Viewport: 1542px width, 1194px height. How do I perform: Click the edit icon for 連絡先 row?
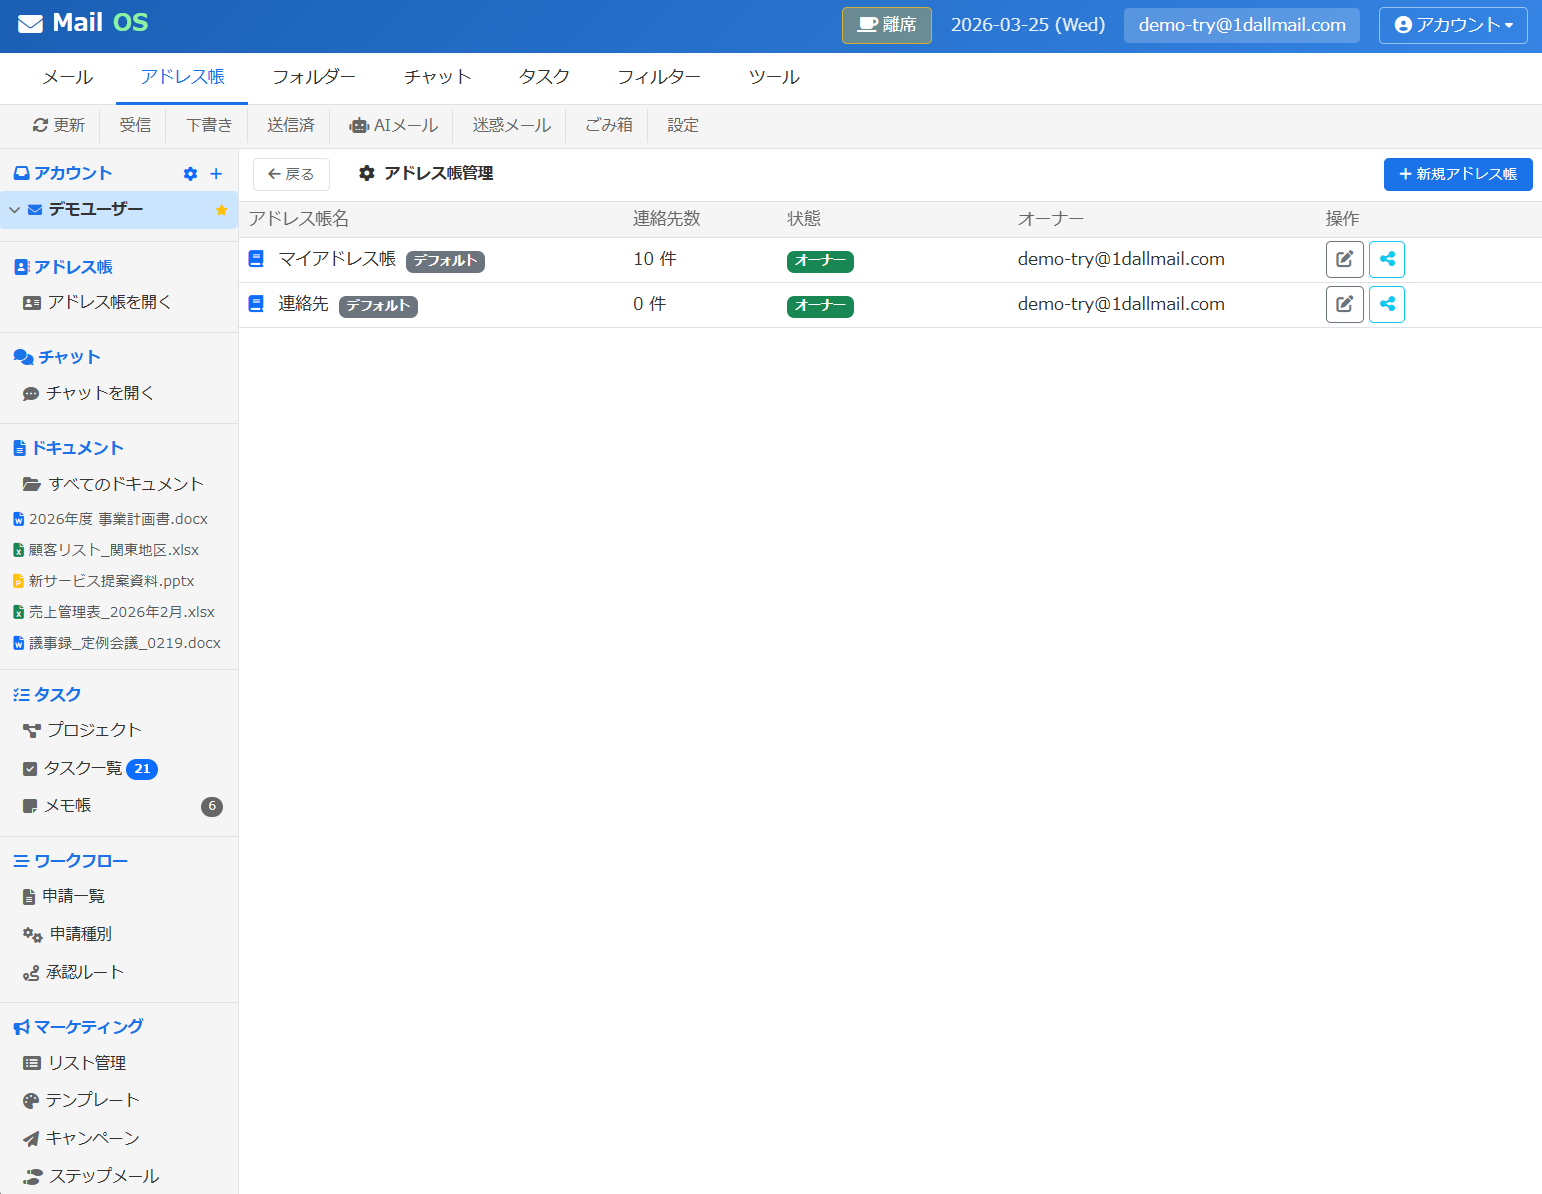point(1344,305)
